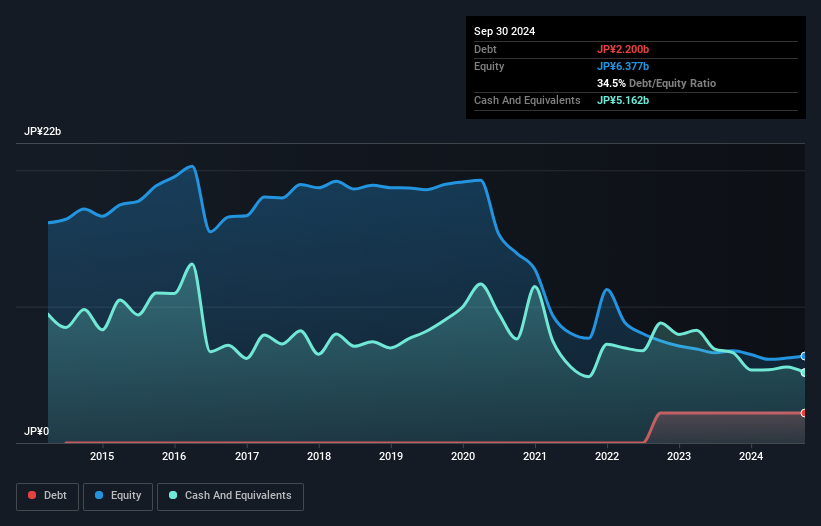Click the 2024 axis label
Screen dimensions: 821x526
[751, 456]
